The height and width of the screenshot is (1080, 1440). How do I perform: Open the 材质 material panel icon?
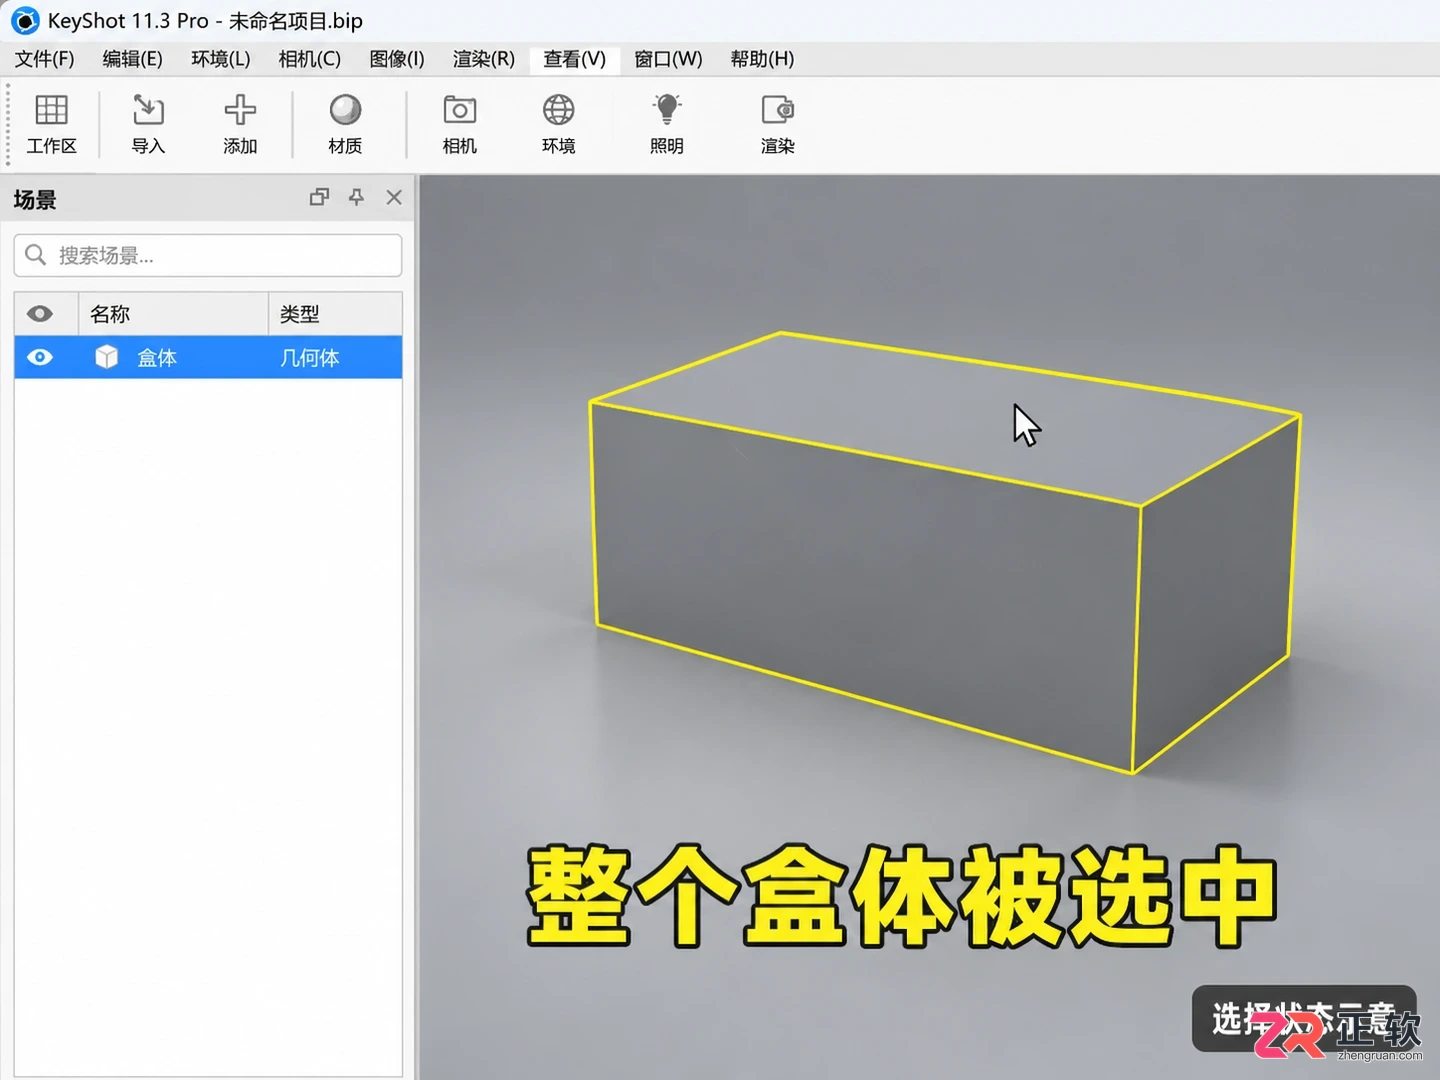tap(345, 110)
